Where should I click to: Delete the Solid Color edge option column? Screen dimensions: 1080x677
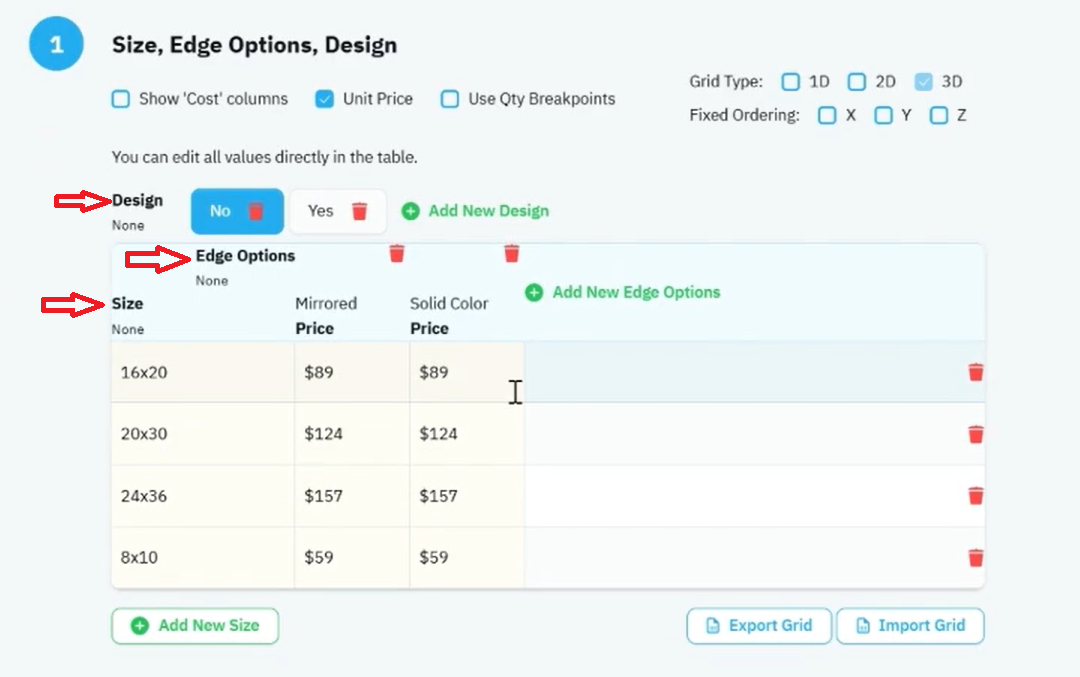click(511, 253)
